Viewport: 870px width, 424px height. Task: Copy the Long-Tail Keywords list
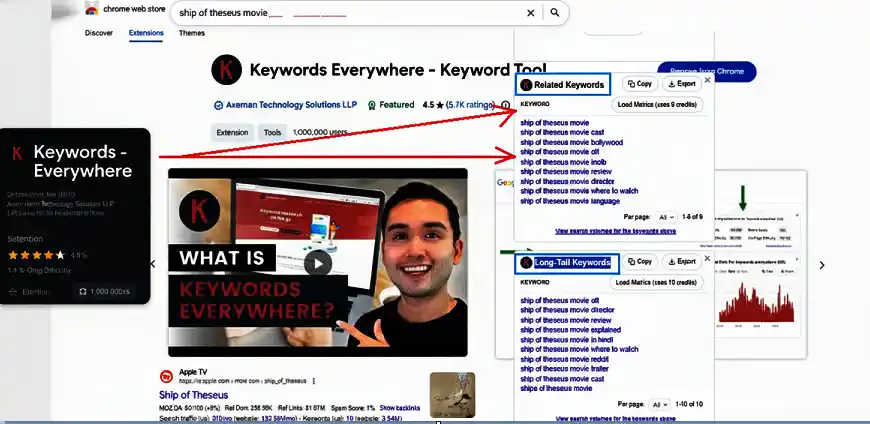click(x=638, y=262)
